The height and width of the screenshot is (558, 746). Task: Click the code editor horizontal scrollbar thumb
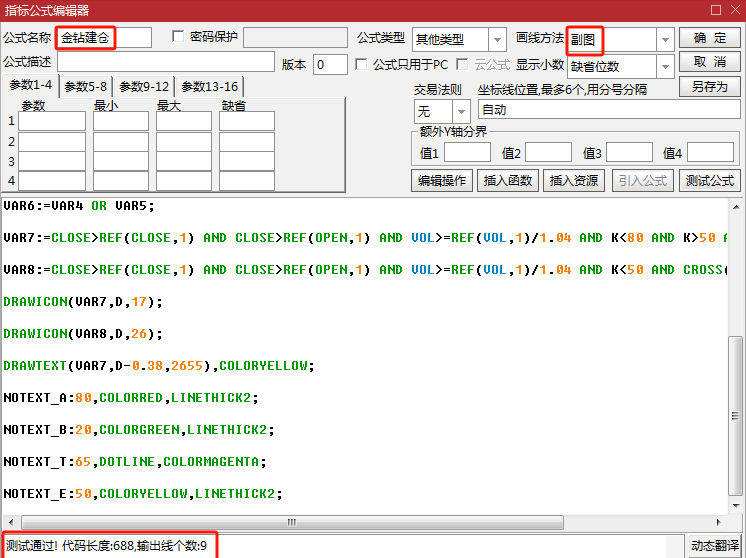(x=292, y=522)
